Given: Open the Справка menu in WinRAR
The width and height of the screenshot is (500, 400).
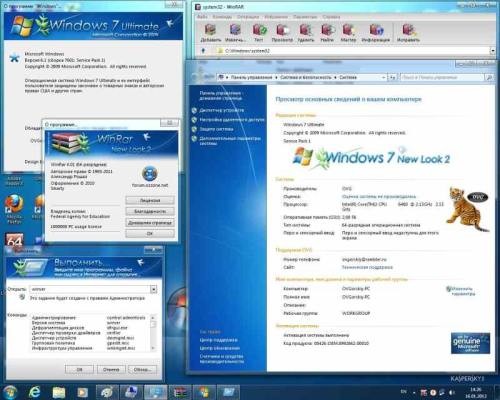Looking at the screenshot, I should pyautogui.click(x=331, y=17).
